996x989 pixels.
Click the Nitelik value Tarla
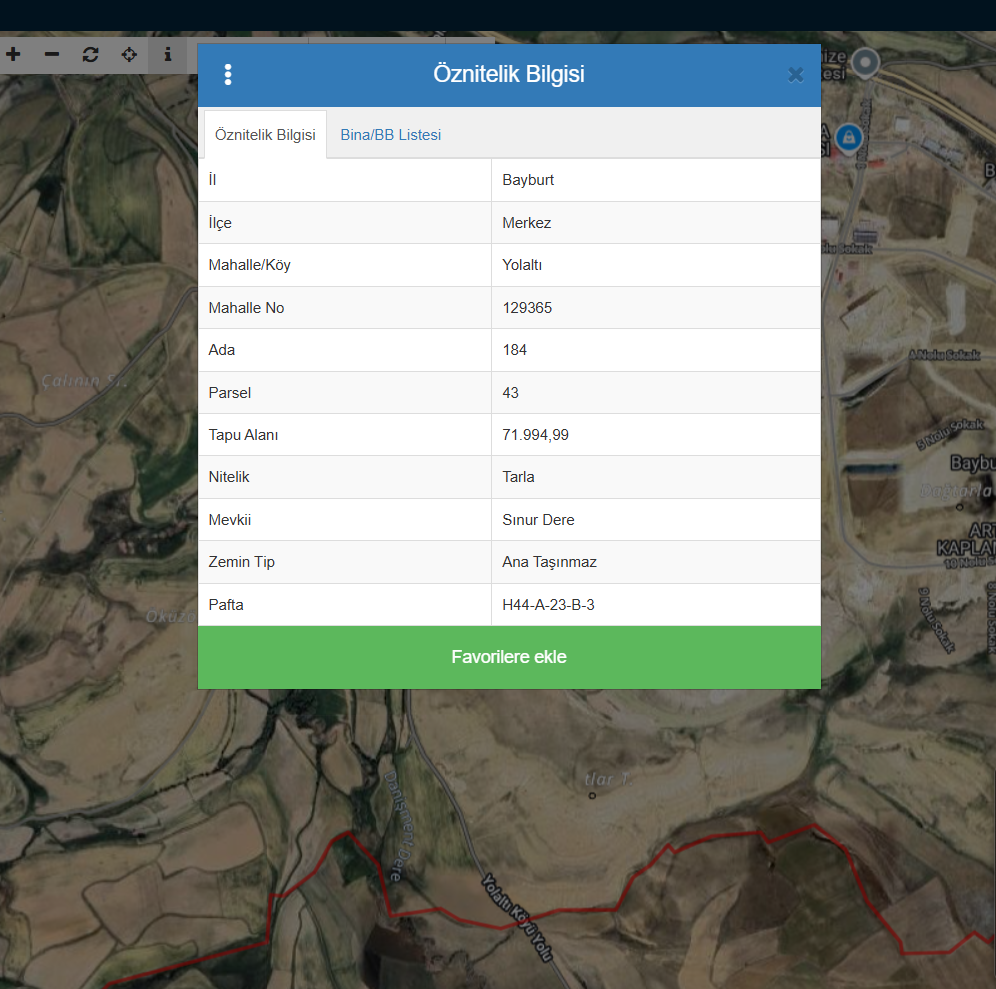pyautogui.click(x=518, y=477)
